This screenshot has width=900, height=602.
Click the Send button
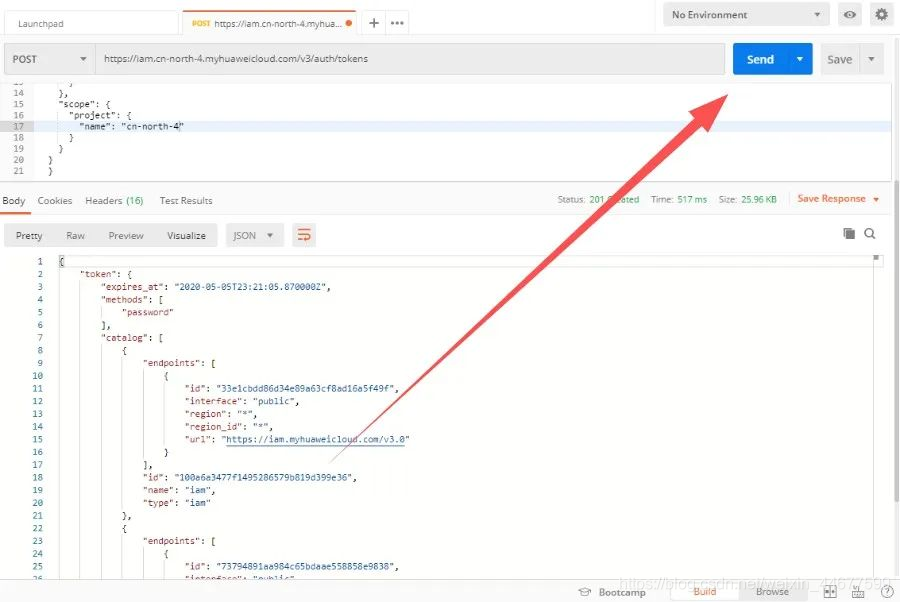760,59
